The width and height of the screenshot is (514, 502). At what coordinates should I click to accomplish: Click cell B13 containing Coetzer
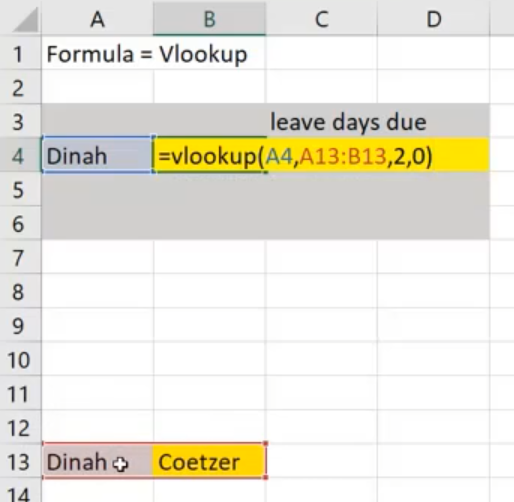coord(209,461)
